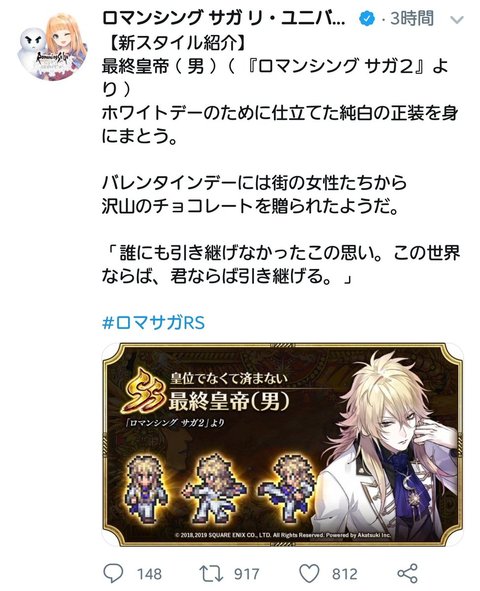
Task: Click the 3時間 timestamp
Action: point(412,18)
